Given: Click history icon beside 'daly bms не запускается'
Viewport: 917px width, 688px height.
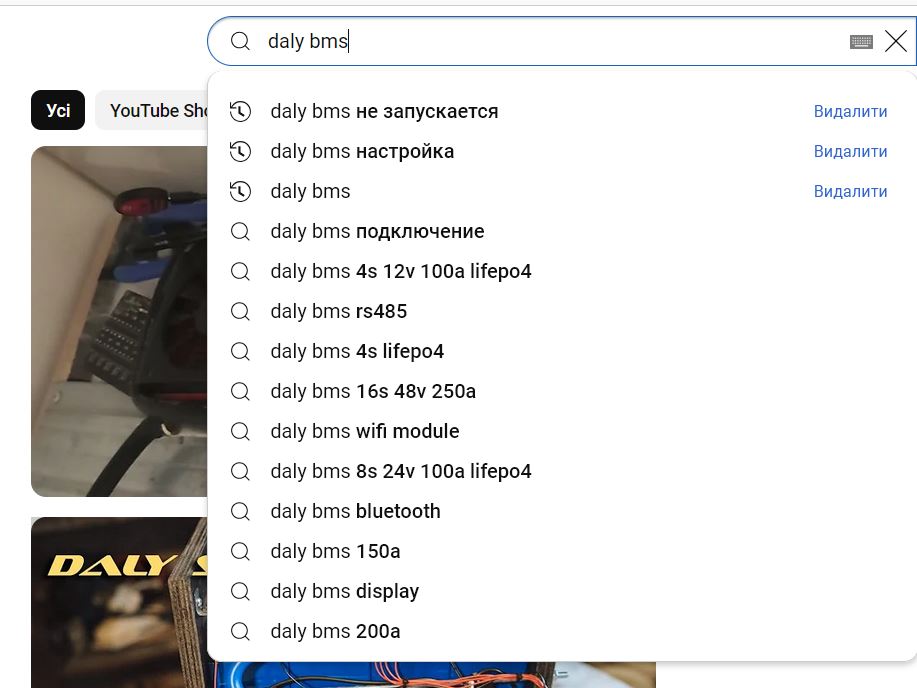Looking at the screenshot, I should click(240, 111).
